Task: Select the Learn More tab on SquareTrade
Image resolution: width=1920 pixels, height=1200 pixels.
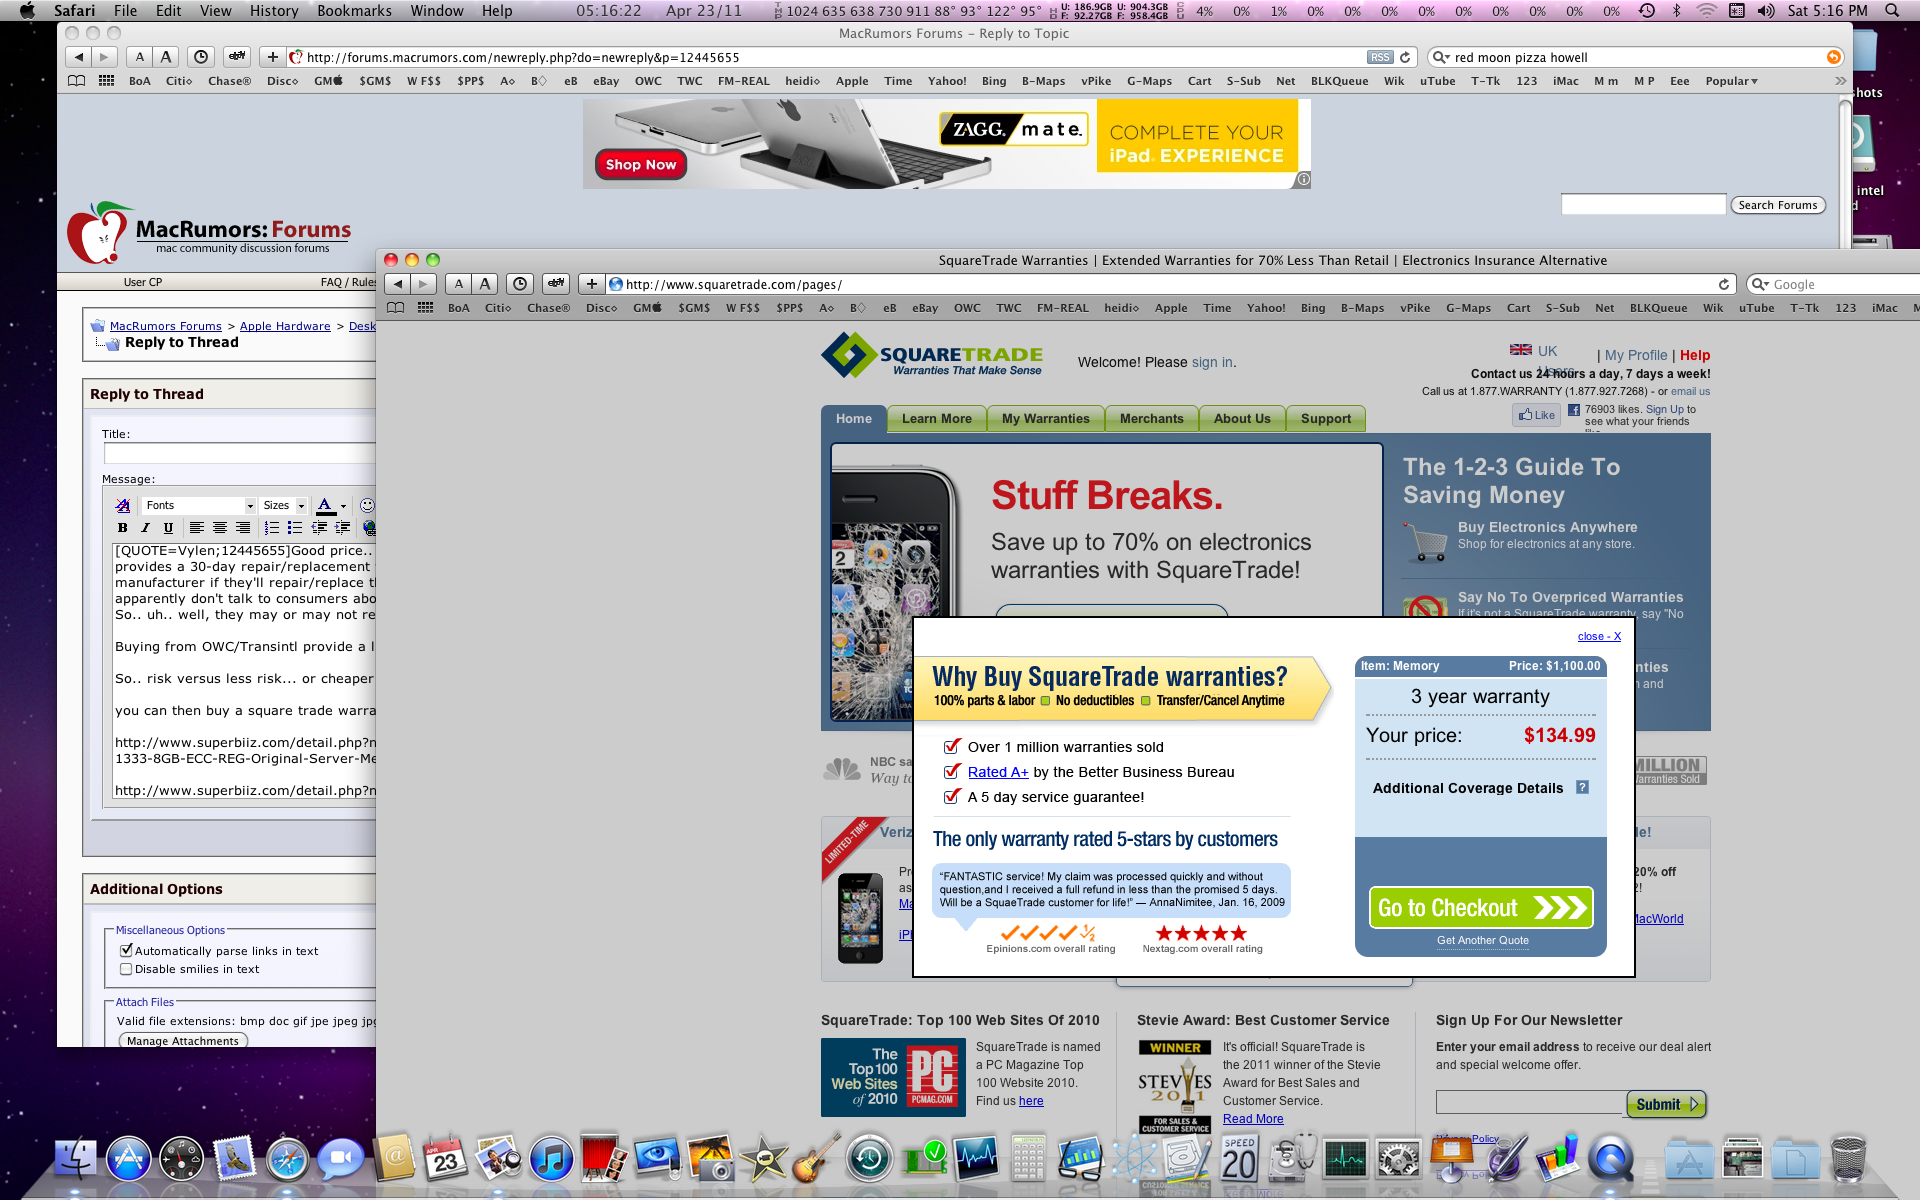Action: 936,419
